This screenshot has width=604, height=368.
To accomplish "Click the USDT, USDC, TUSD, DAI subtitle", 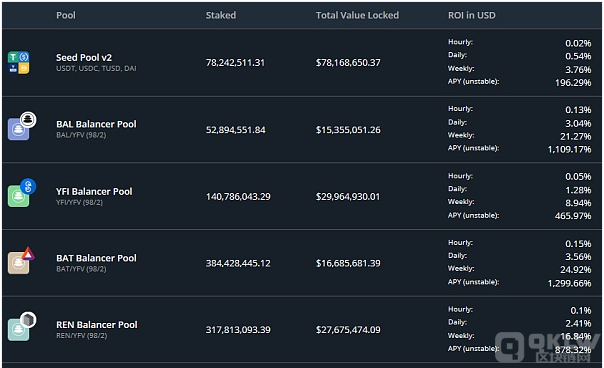I will point(96,69).
